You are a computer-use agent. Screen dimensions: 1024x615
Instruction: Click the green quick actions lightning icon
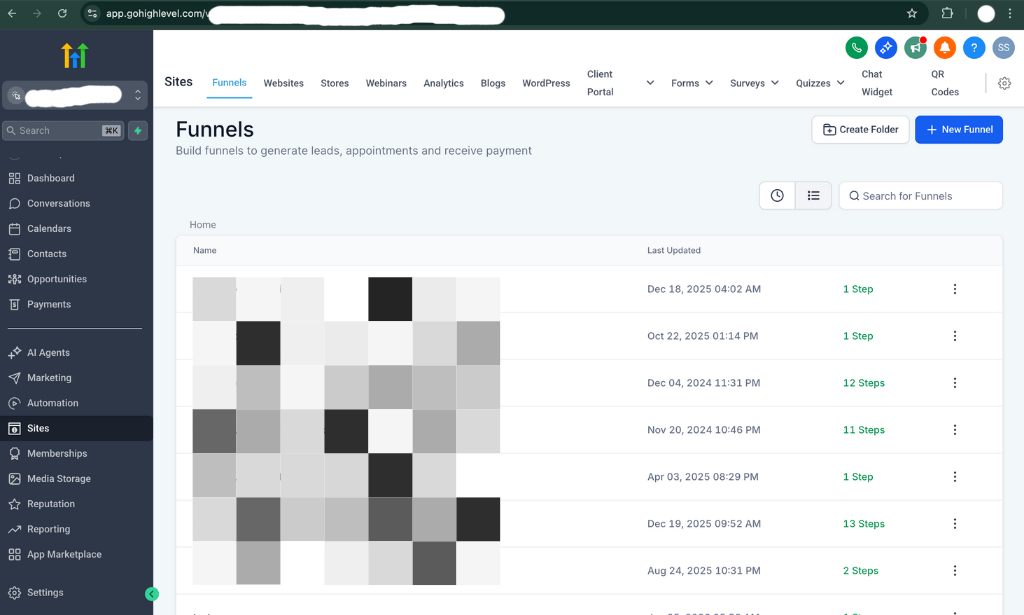pyautogui.click(x=137, y=130)
